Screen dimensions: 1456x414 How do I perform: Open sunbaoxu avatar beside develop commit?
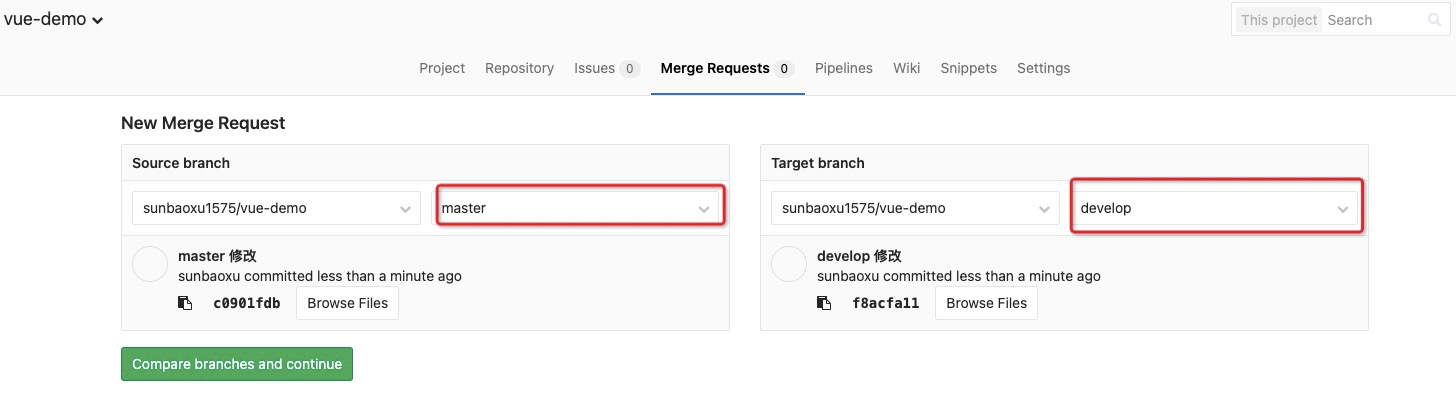point(789,264)
